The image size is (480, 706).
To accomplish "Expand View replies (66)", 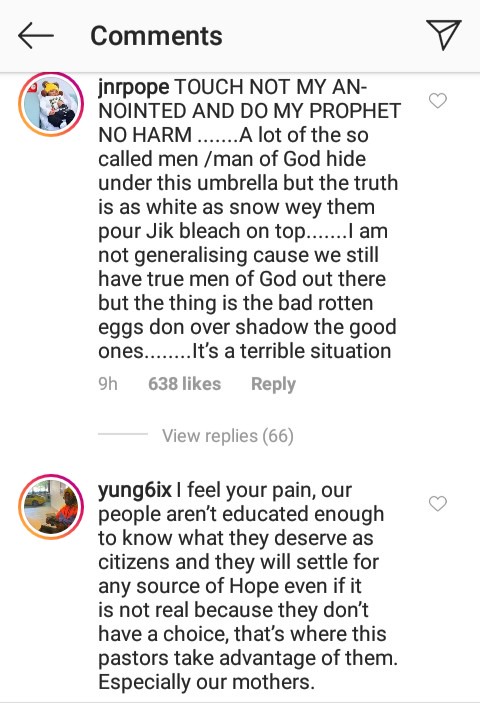I will (x=228, y=435).
